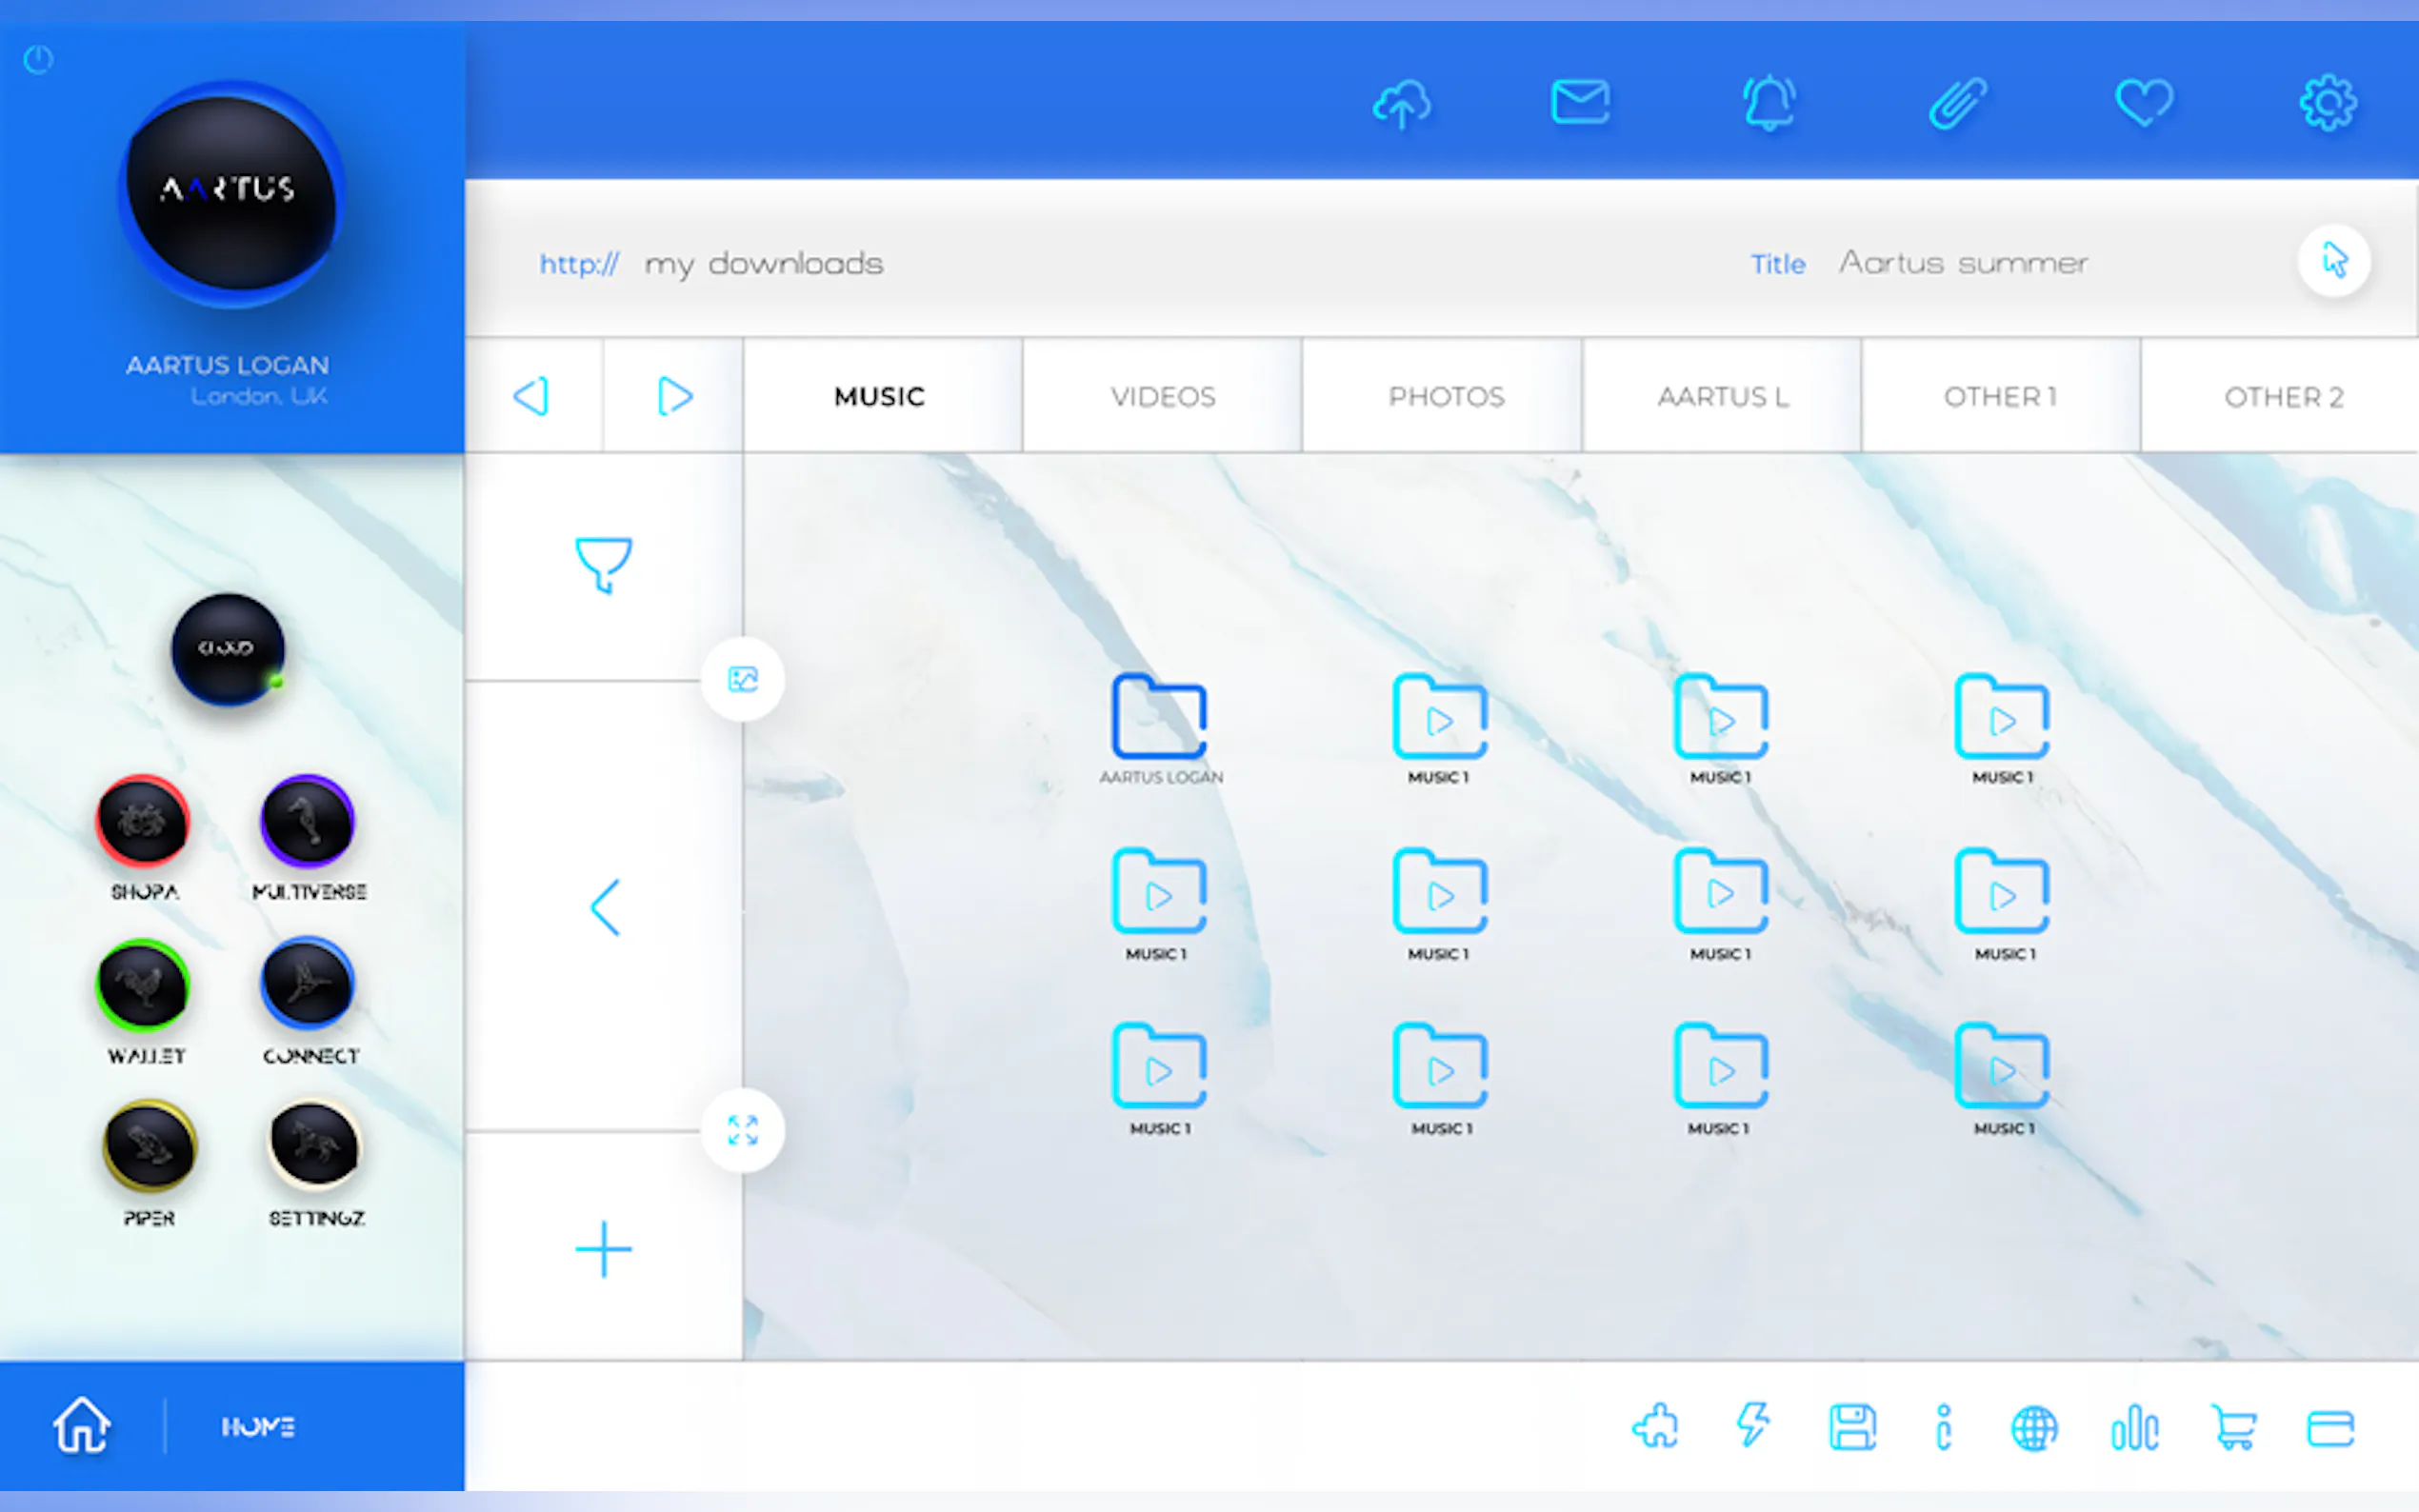Open the rightmost MUSIC 1 folder in top row
The height and width of the screenshot is (1512, 2419).
pyautogui.click(x=2002, y=730)
